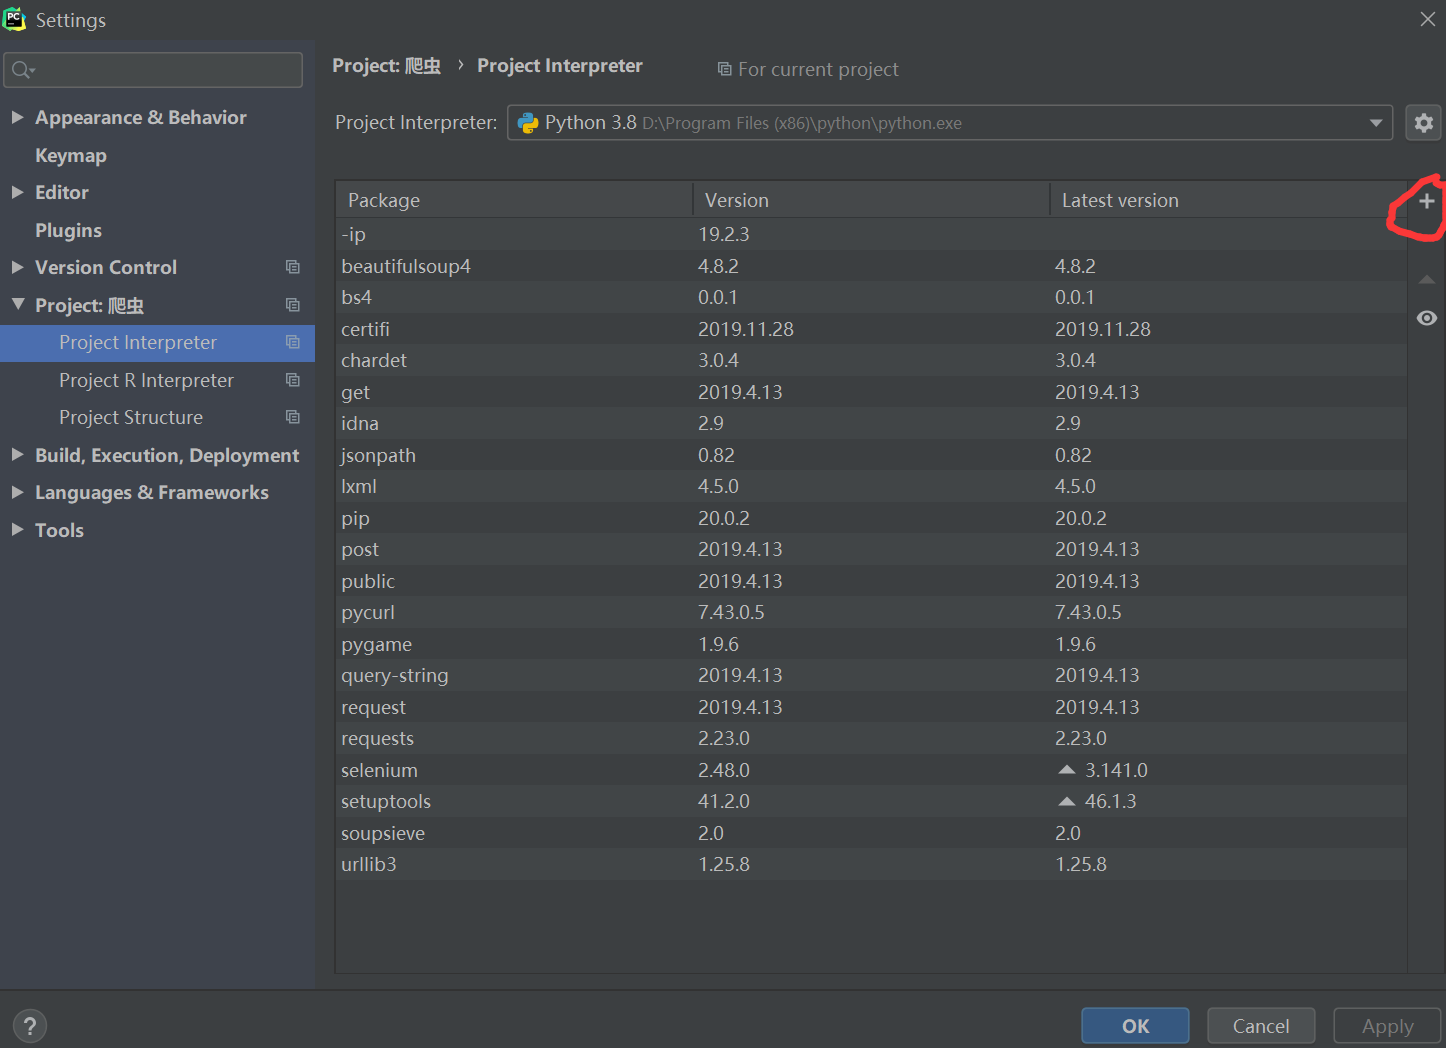This screenshot has width=1446, height=1048.
Task: Open interpreter settings gear icon
Action: point(1424,123)
